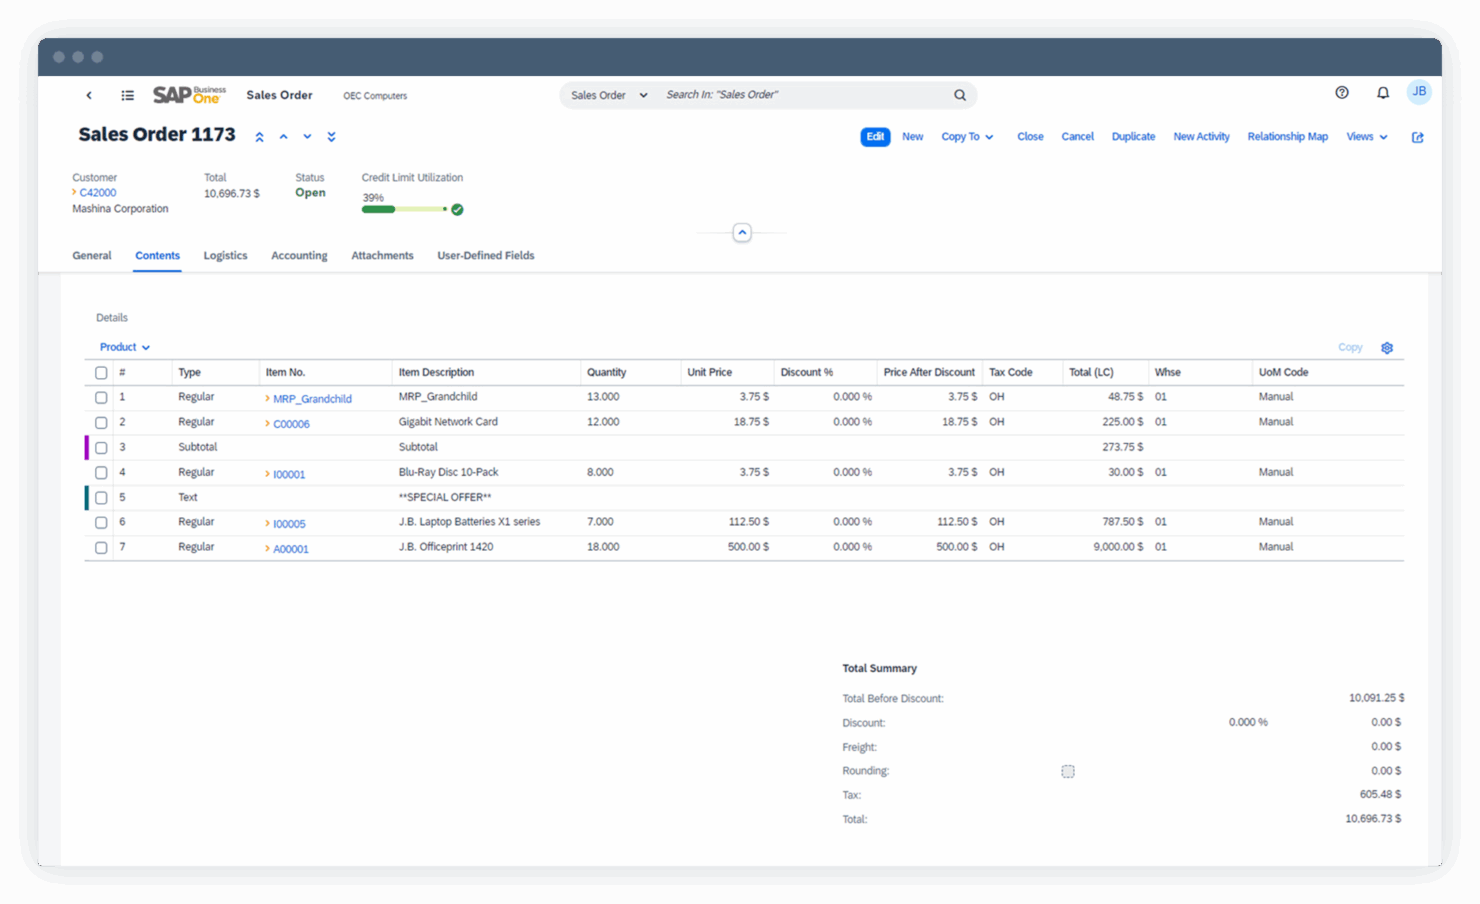Open table settings via the gear icon
The height and width of the screenshot is (904, 1480).
point(1387,347)
